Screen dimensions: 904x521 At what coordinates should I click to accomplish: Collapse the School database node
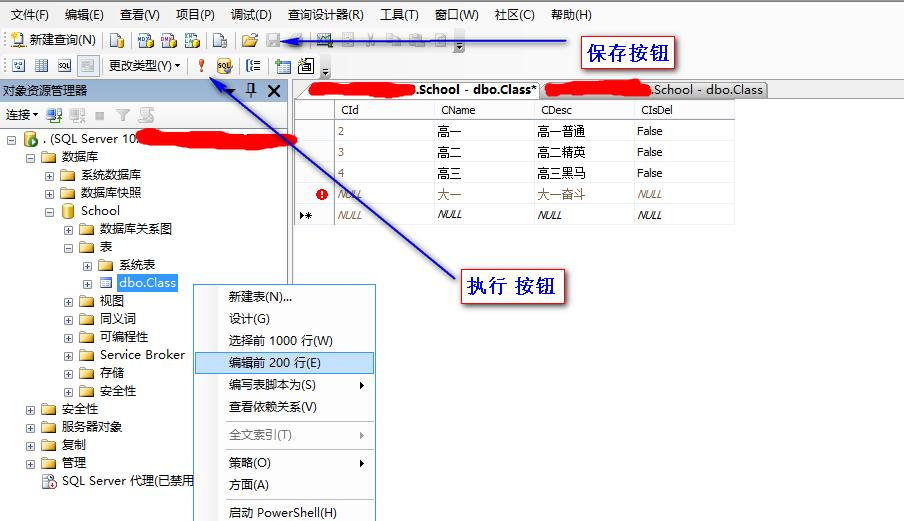pos(49,212)
